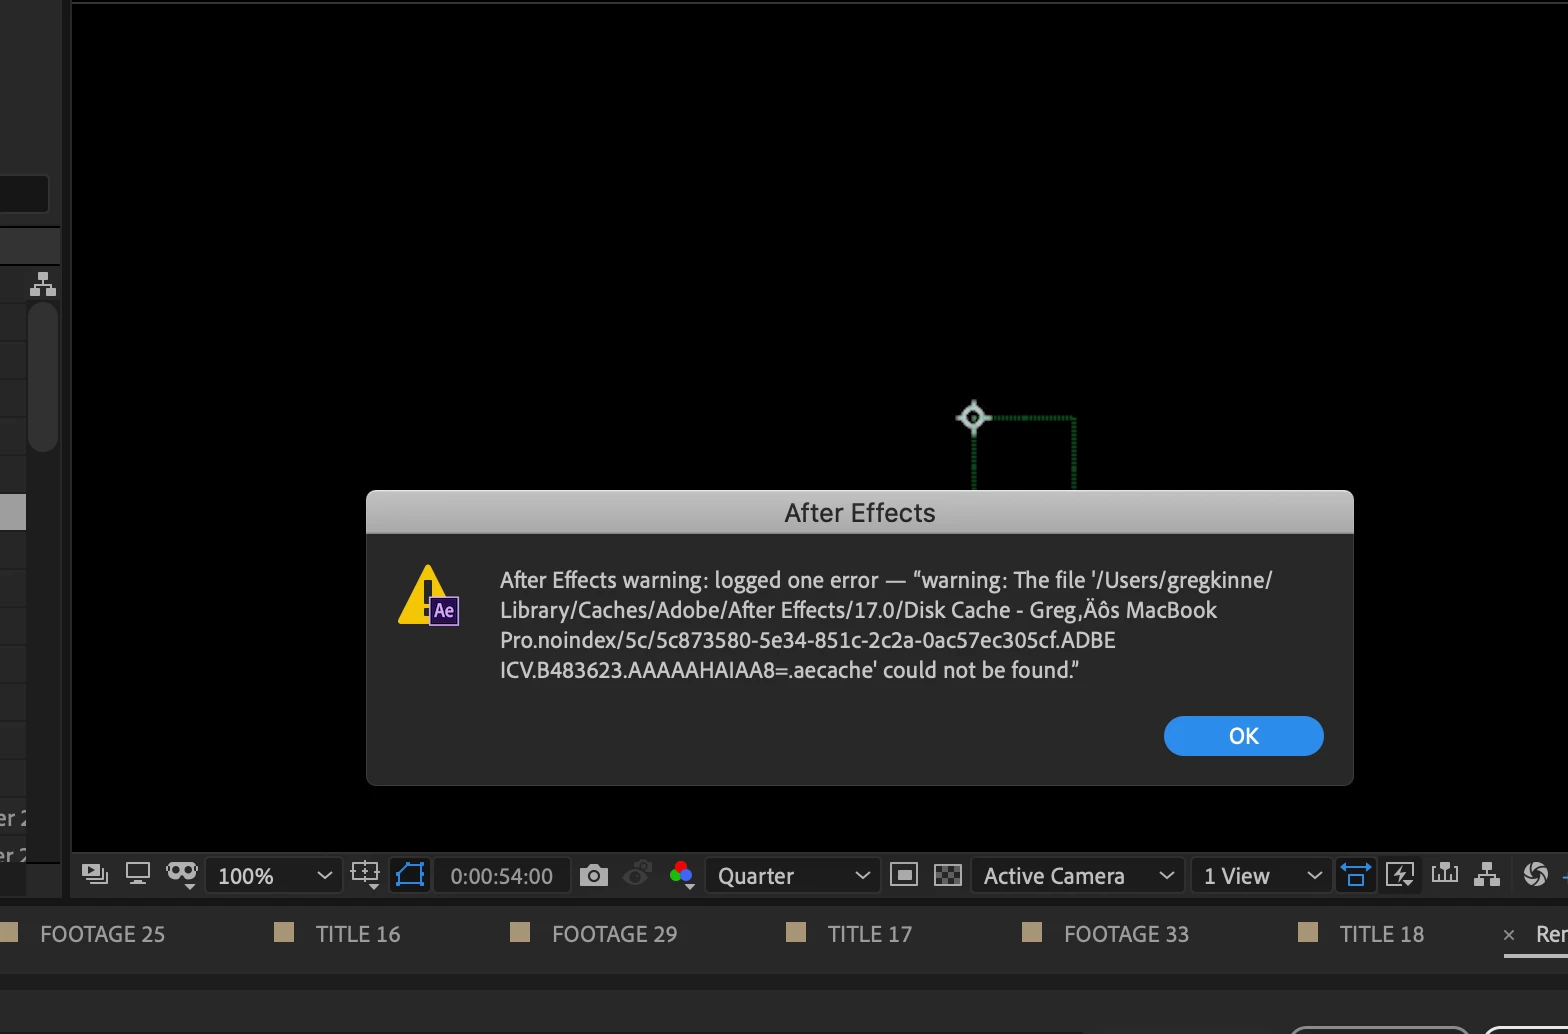The height and width of the screenshot is (1034, 1568).
Task: Take a snapshot with the camera icon
Action: pyautogui.click(x=594, y=876)
